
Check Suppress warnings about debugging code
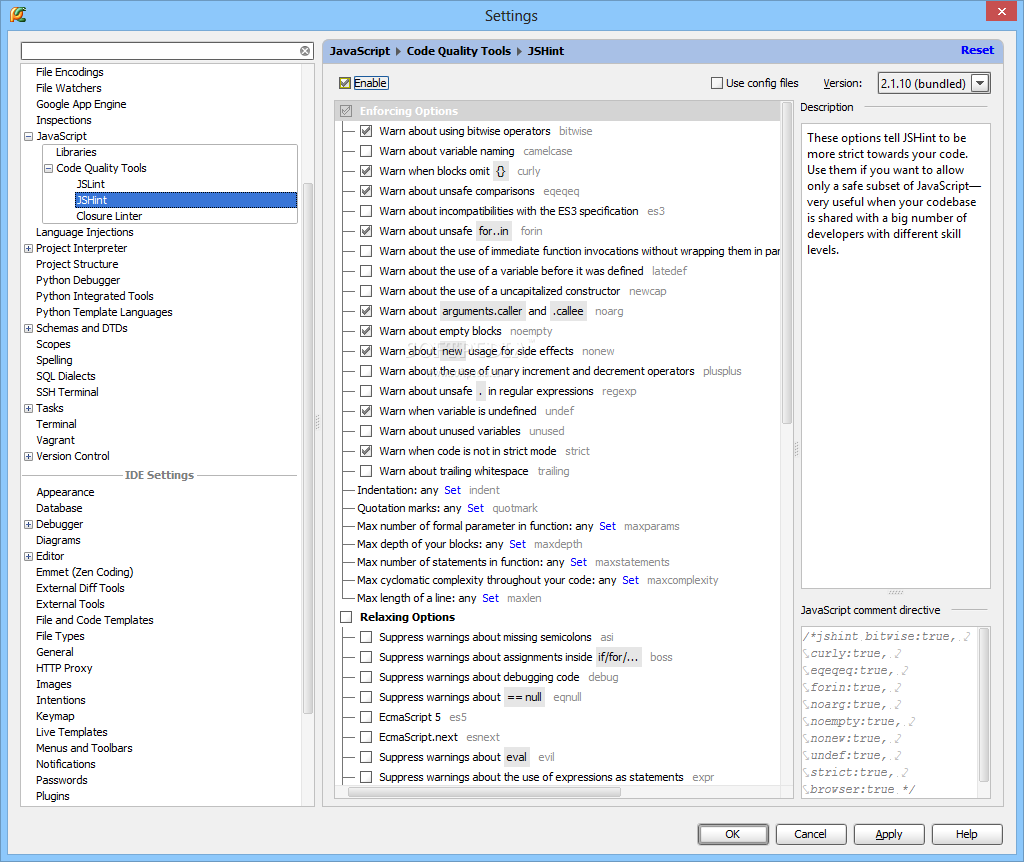coord(366,677)
